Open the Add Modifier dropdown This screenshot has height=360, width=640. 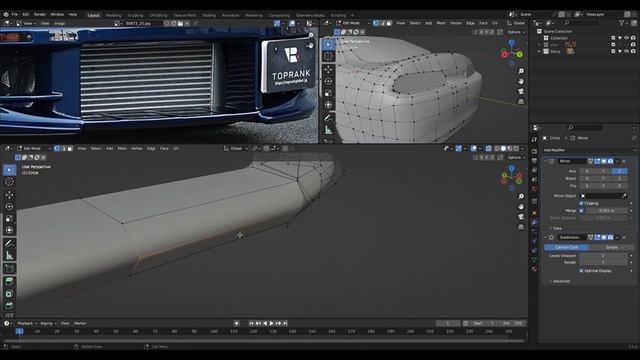tap(588, 150)
